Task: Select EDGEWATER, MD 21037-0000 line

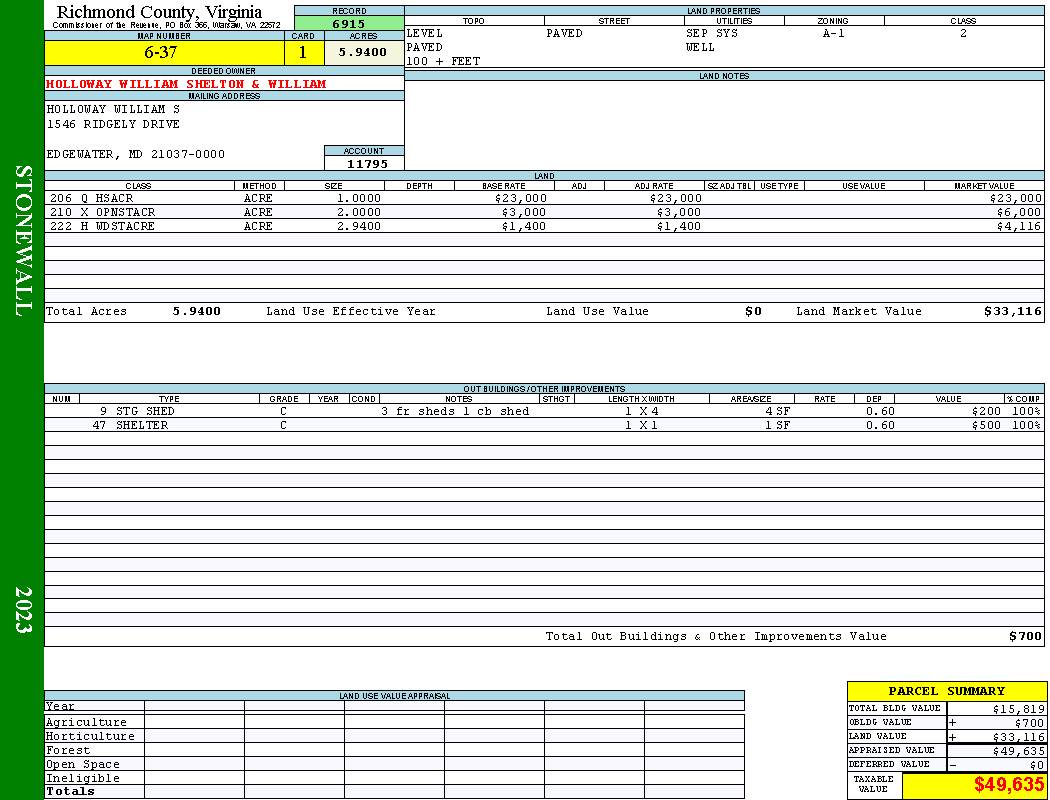Action: click(136, 154)
